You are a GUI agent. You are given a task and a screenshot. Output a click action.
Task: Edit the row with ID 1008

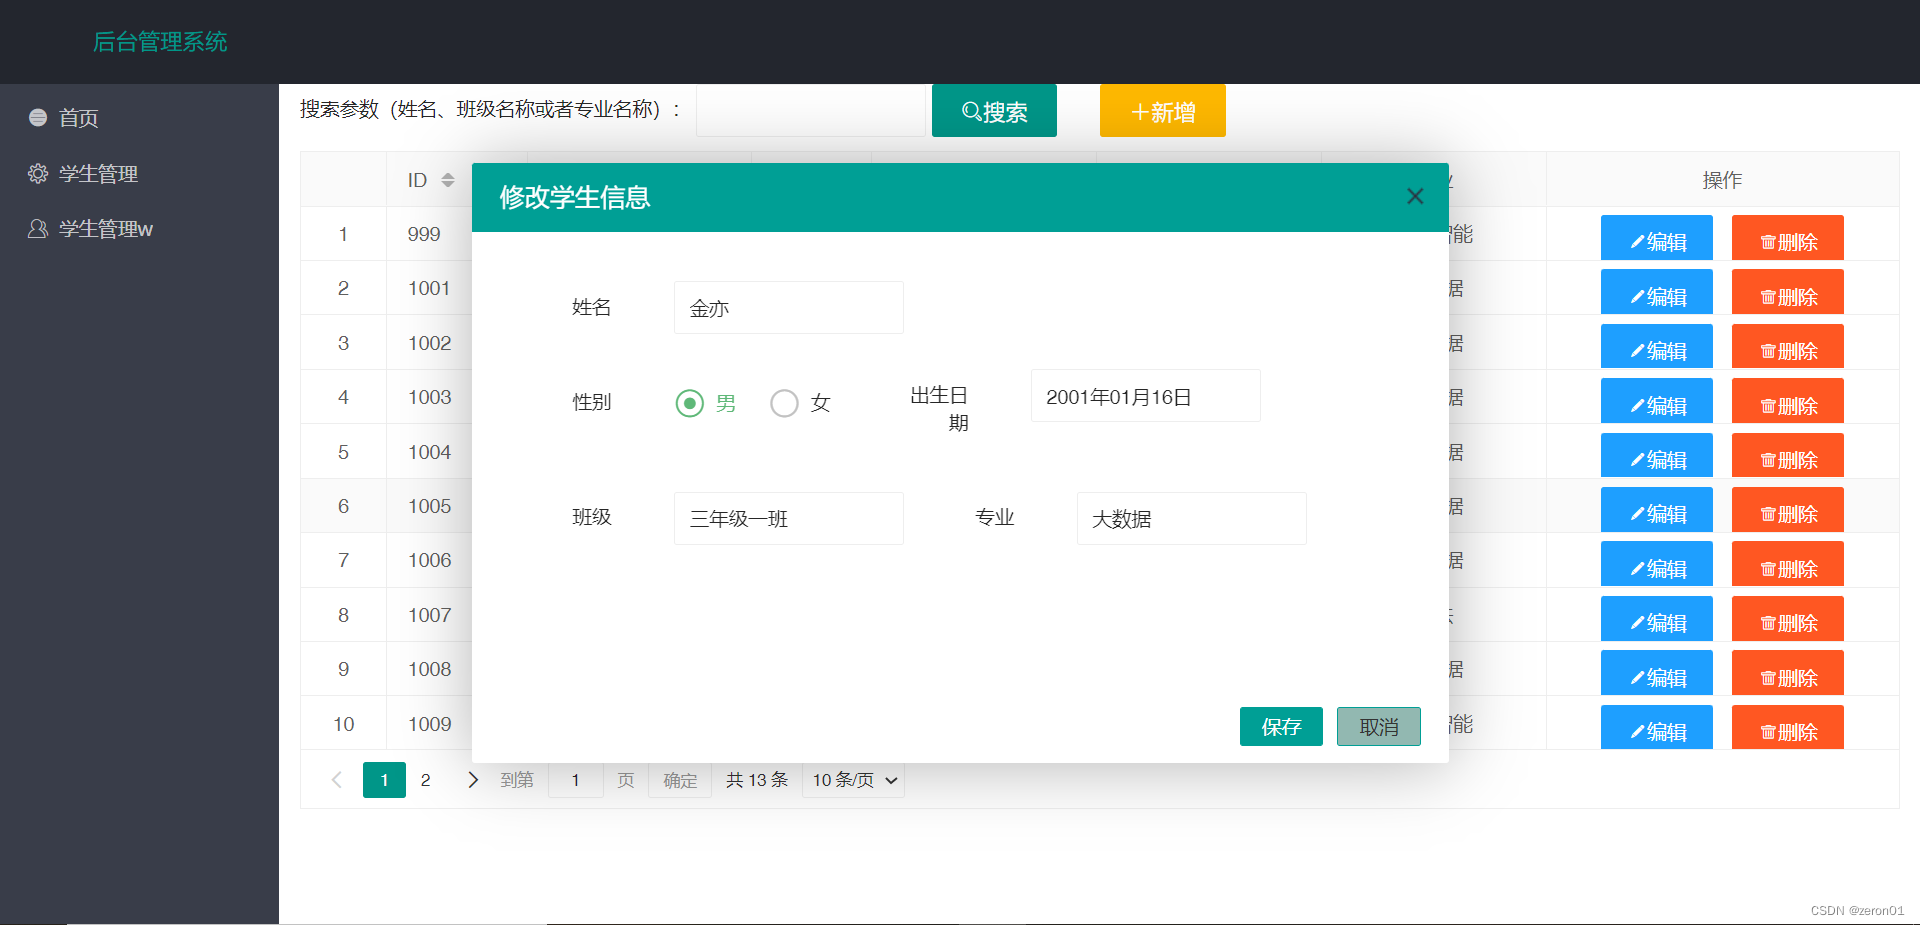1657,673
